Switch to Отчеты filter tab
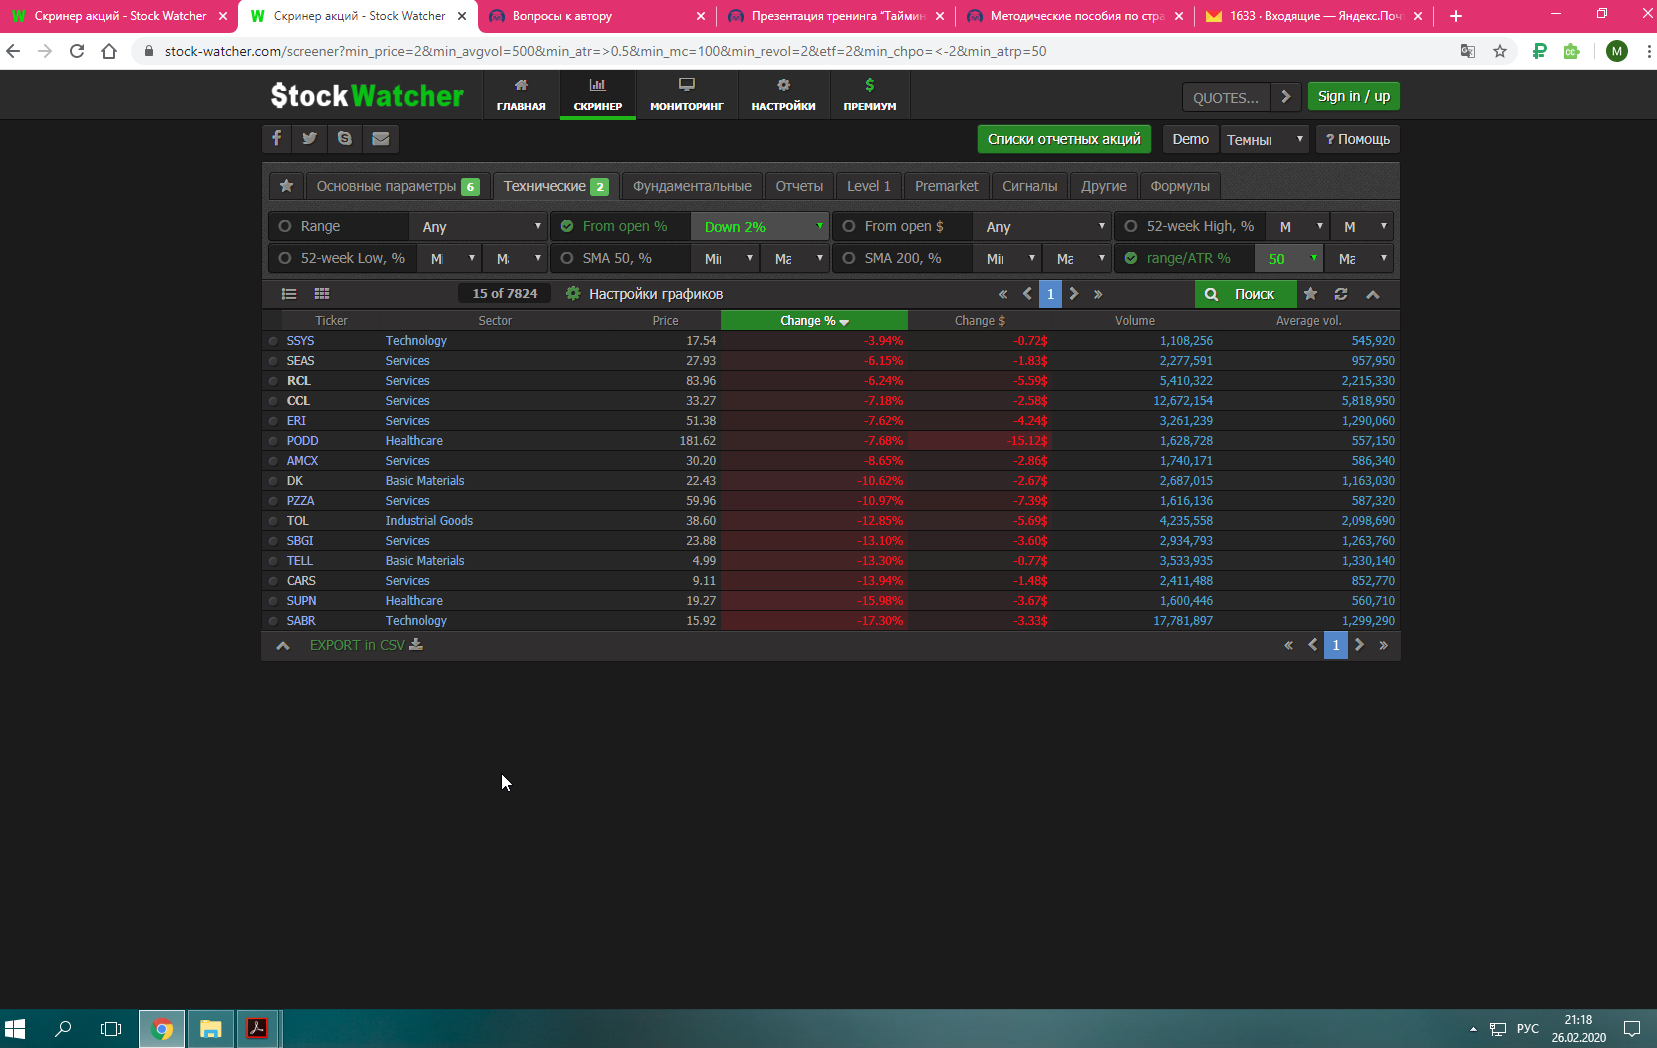Screen dimensions: 1657x1048 (799, 186)
